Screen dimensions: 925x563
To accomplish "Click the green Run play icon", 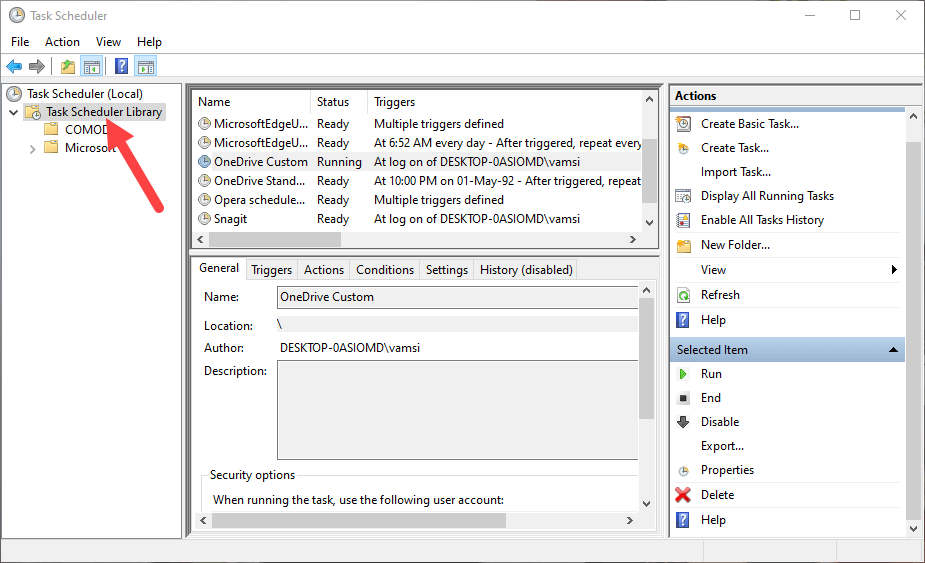I will 683,374.
